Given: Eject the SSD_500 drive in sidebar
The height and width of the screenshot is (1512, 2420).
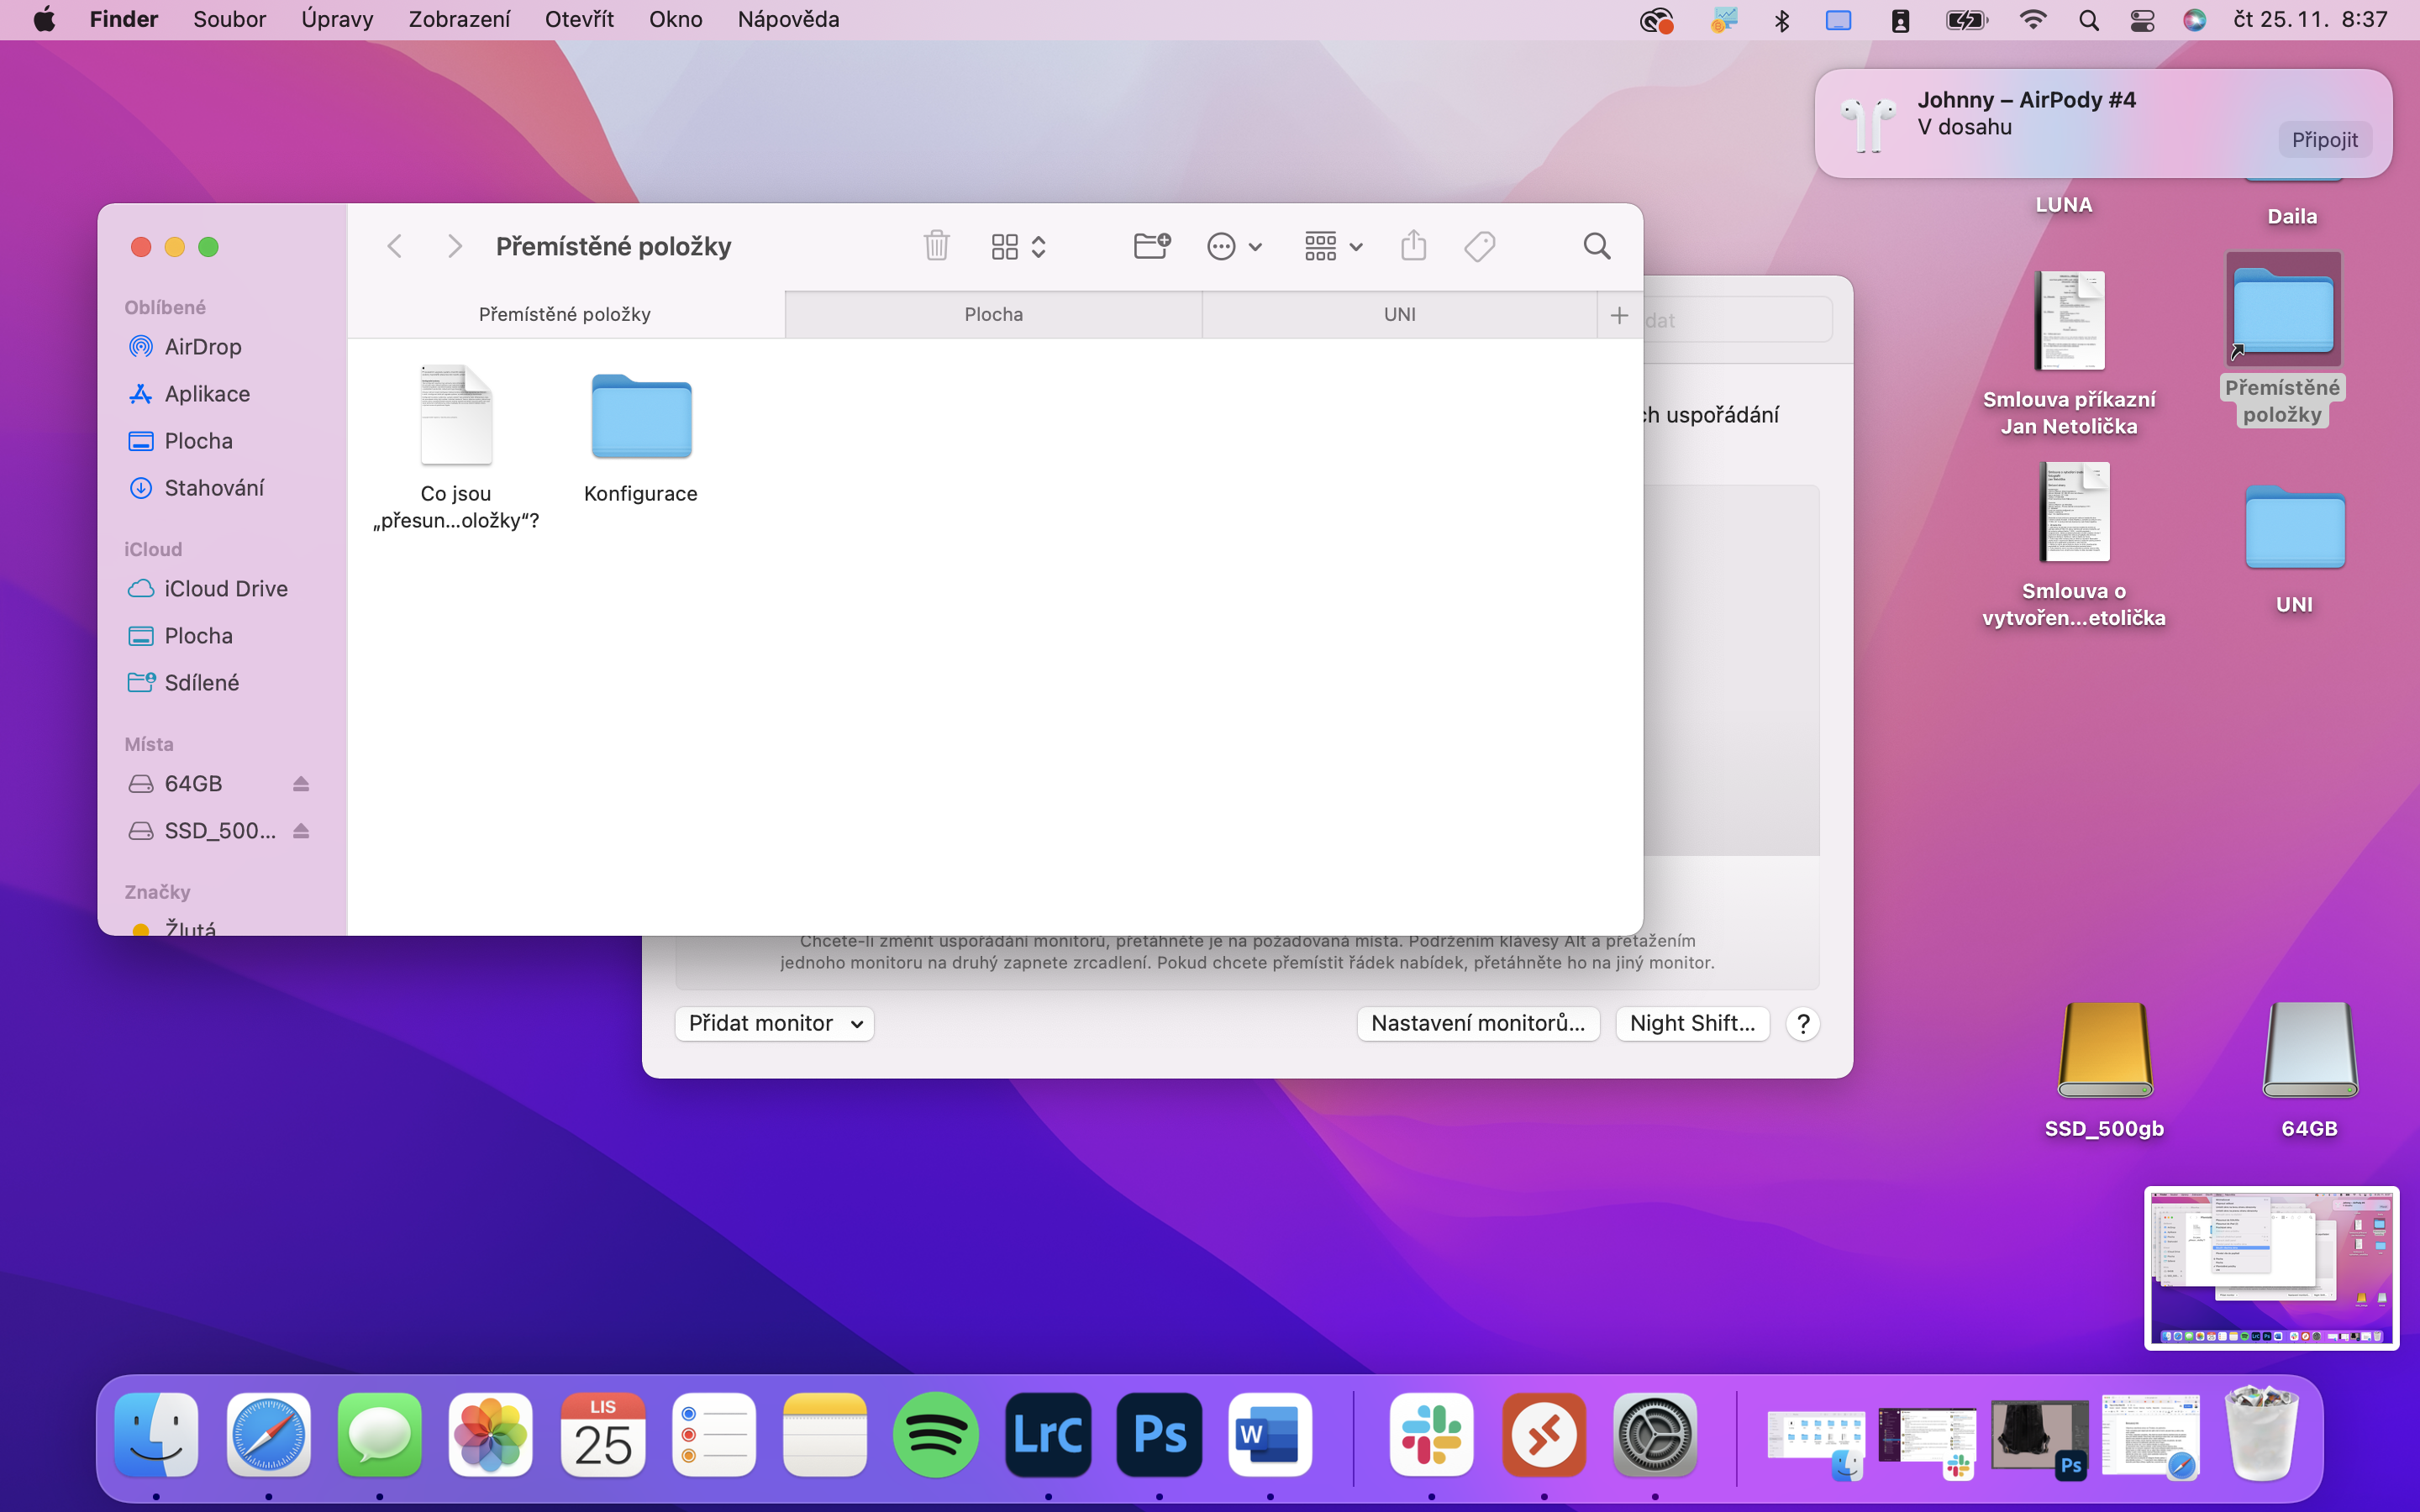Looking at the screenshot, I should [x=301, y=831].
